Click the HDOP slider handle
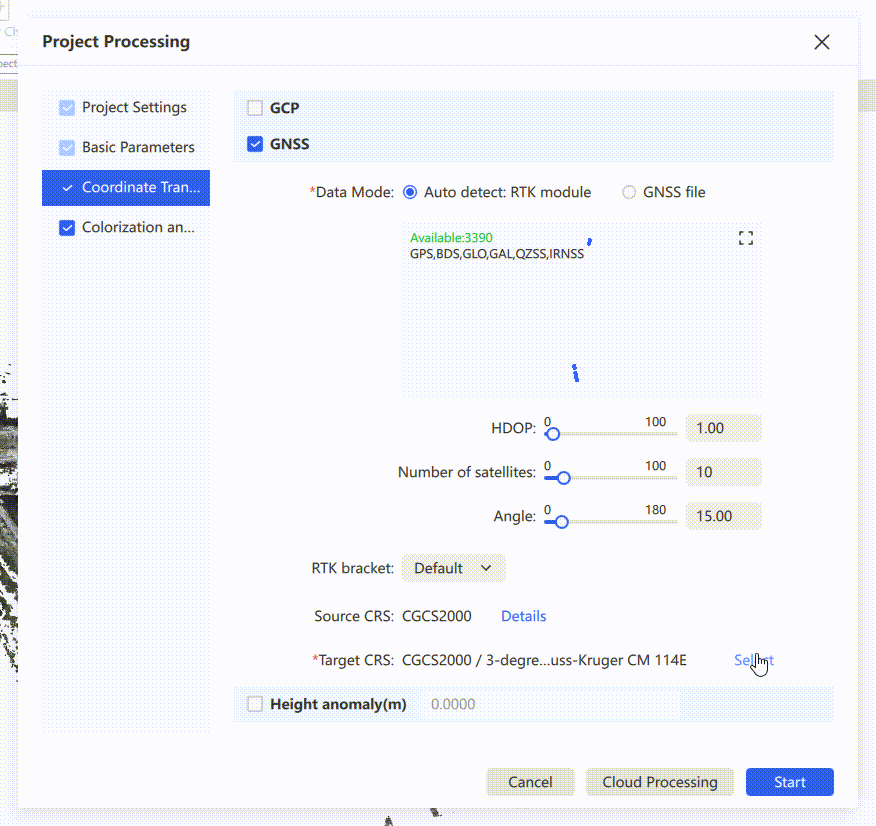The width and height of the screenshot is (876, 826). 553,434
